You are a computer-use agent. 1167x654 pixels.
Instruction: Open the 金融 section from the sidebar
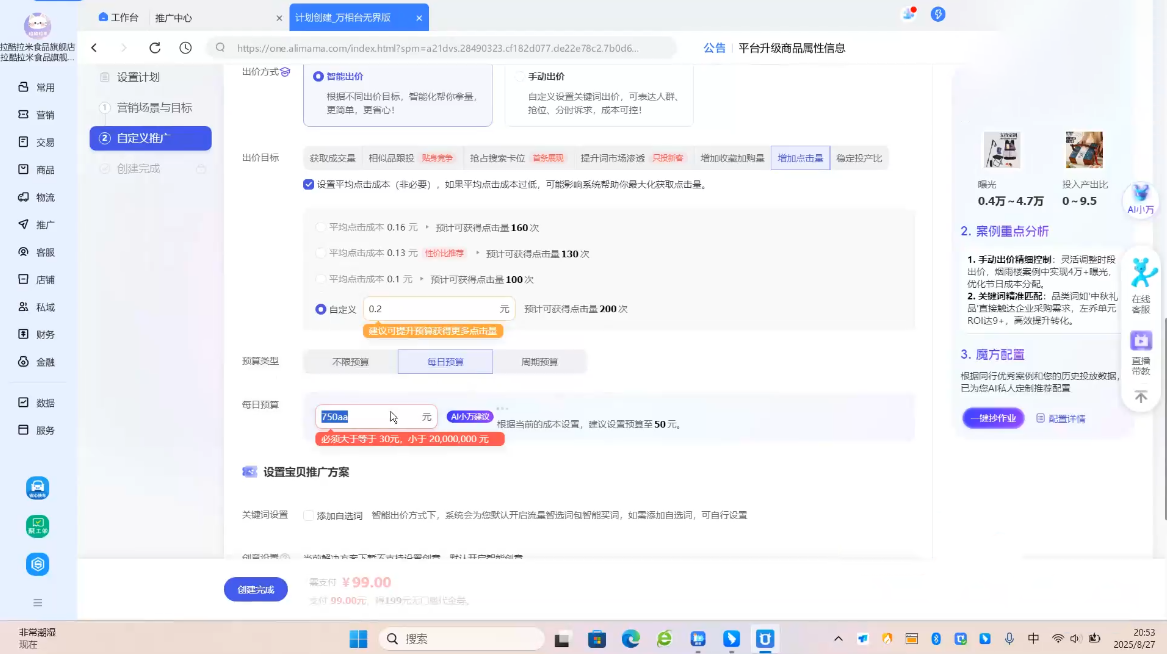tap(45, 361)
